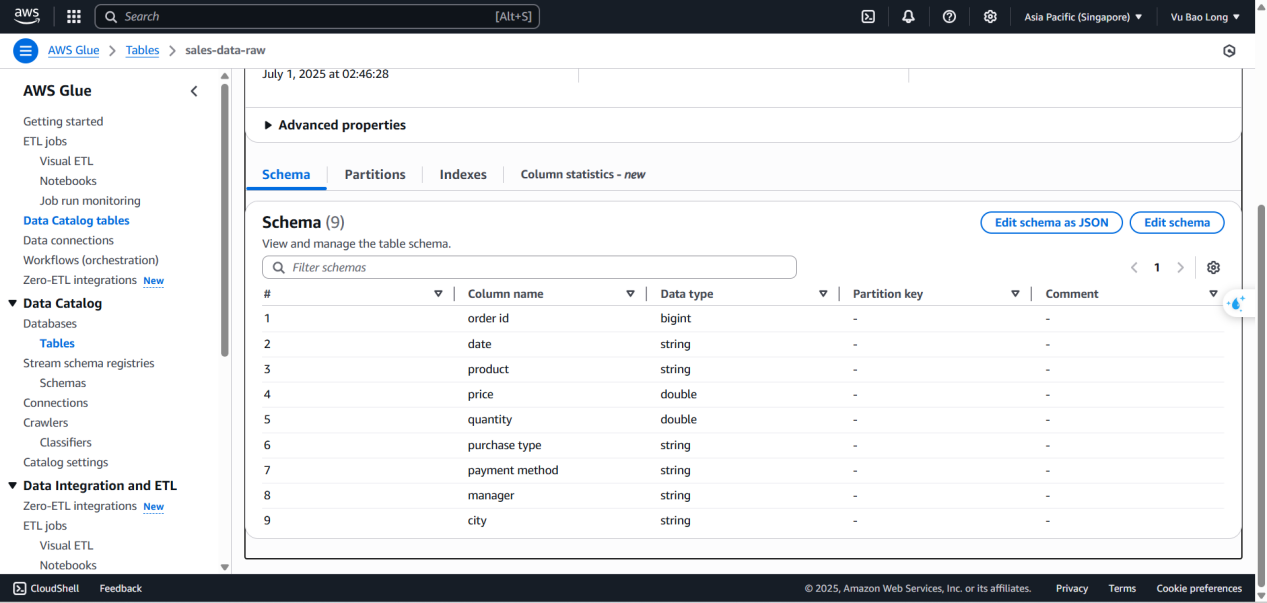This screenshot has height=603, width=1267.
Task: Open the Terms footer link
Action: point(1122,589)
